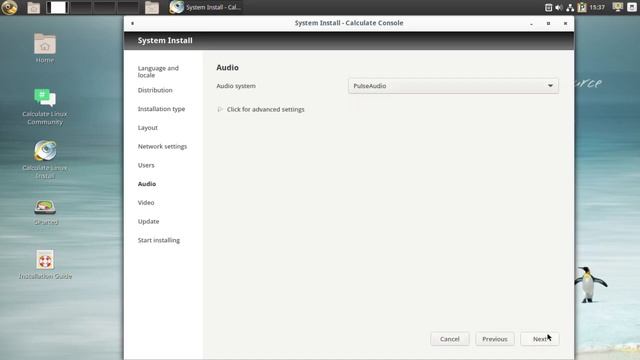Image resolution: width=640 pixels, height=360 pixels.
Task: Select the Audio step in sidebar
Action: point(147,184)
